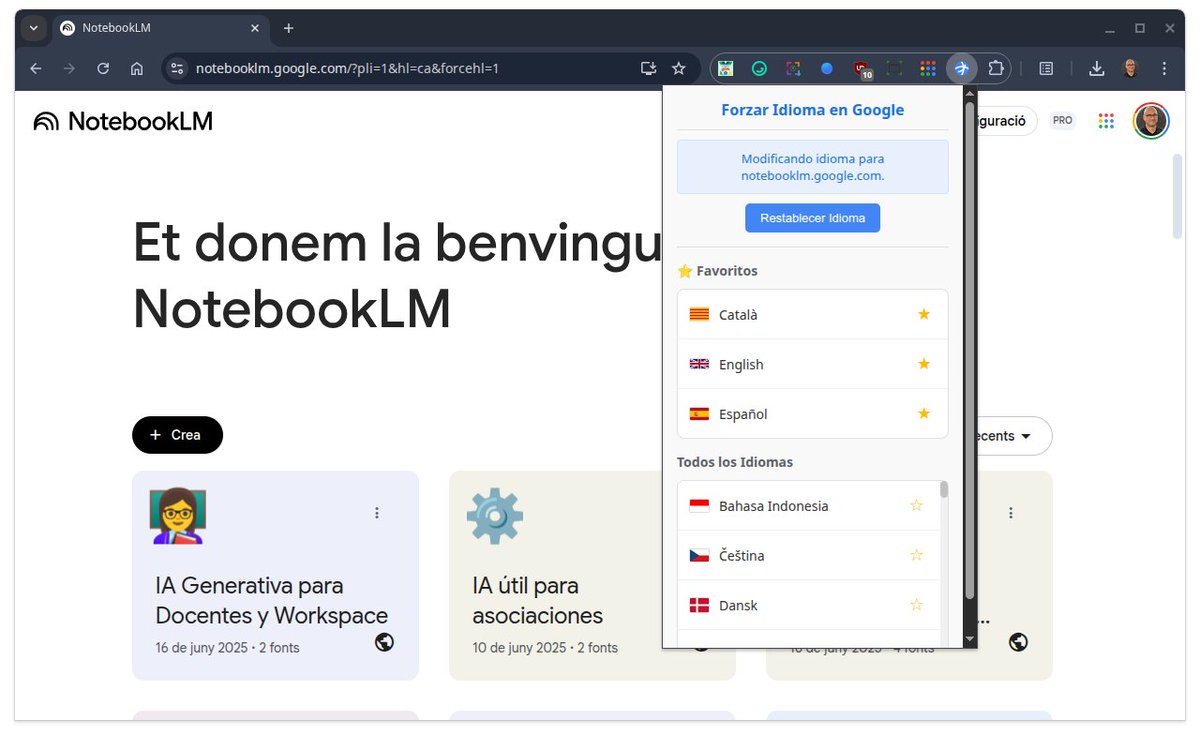Open the browser side panel icon

[1046, 69]
